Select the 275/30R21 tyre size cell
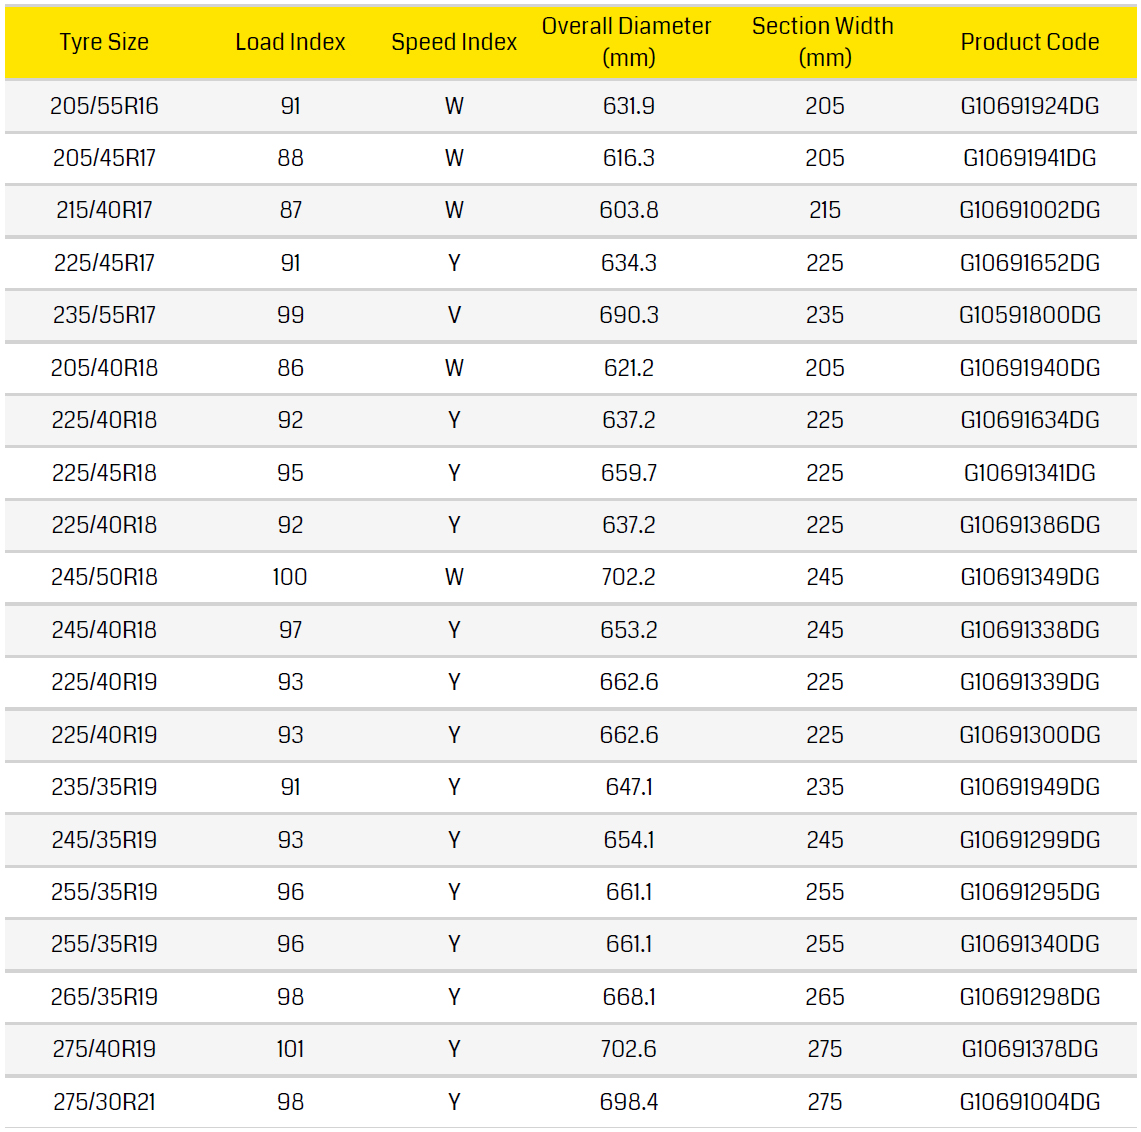This screenshot has width=1141, height=1132. [104, 1102]
